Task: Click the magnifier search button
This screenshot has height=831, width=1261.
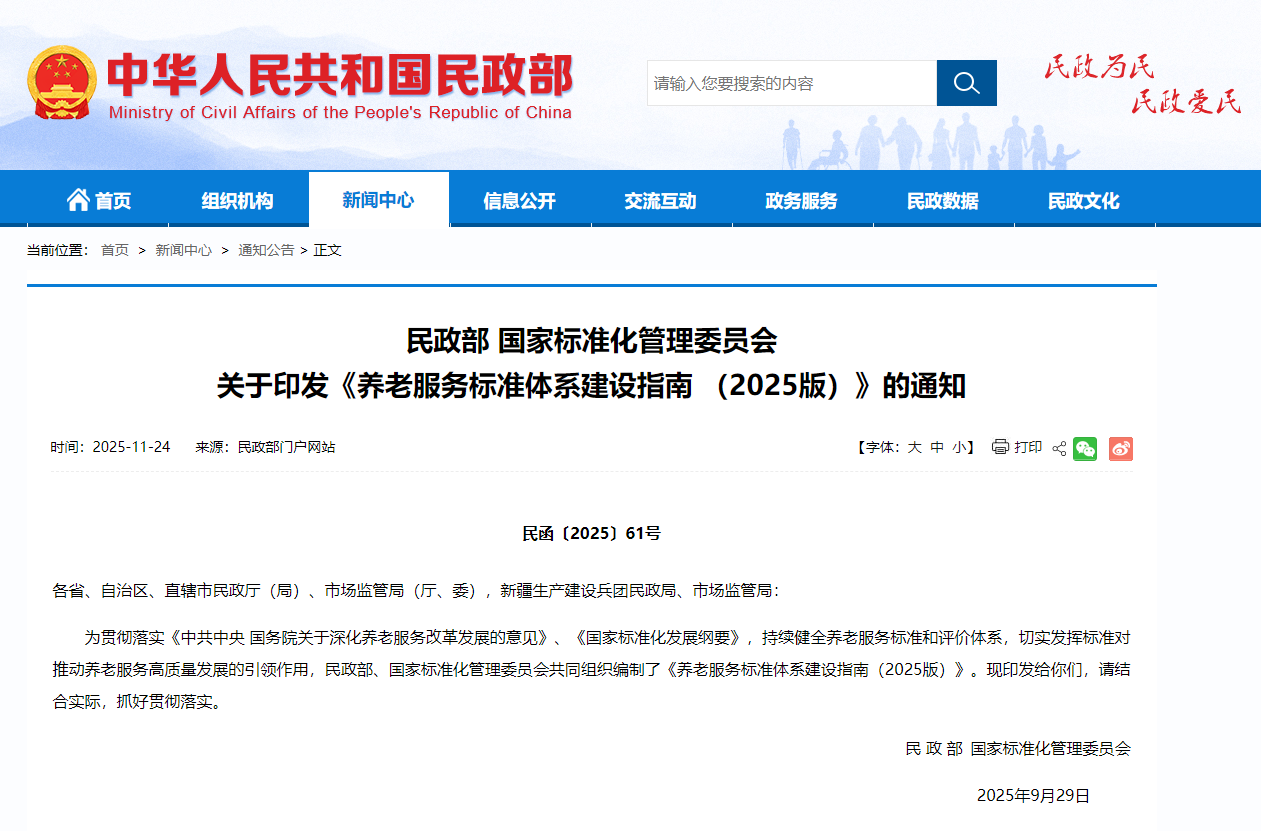Action: click(x=966, y=83)
